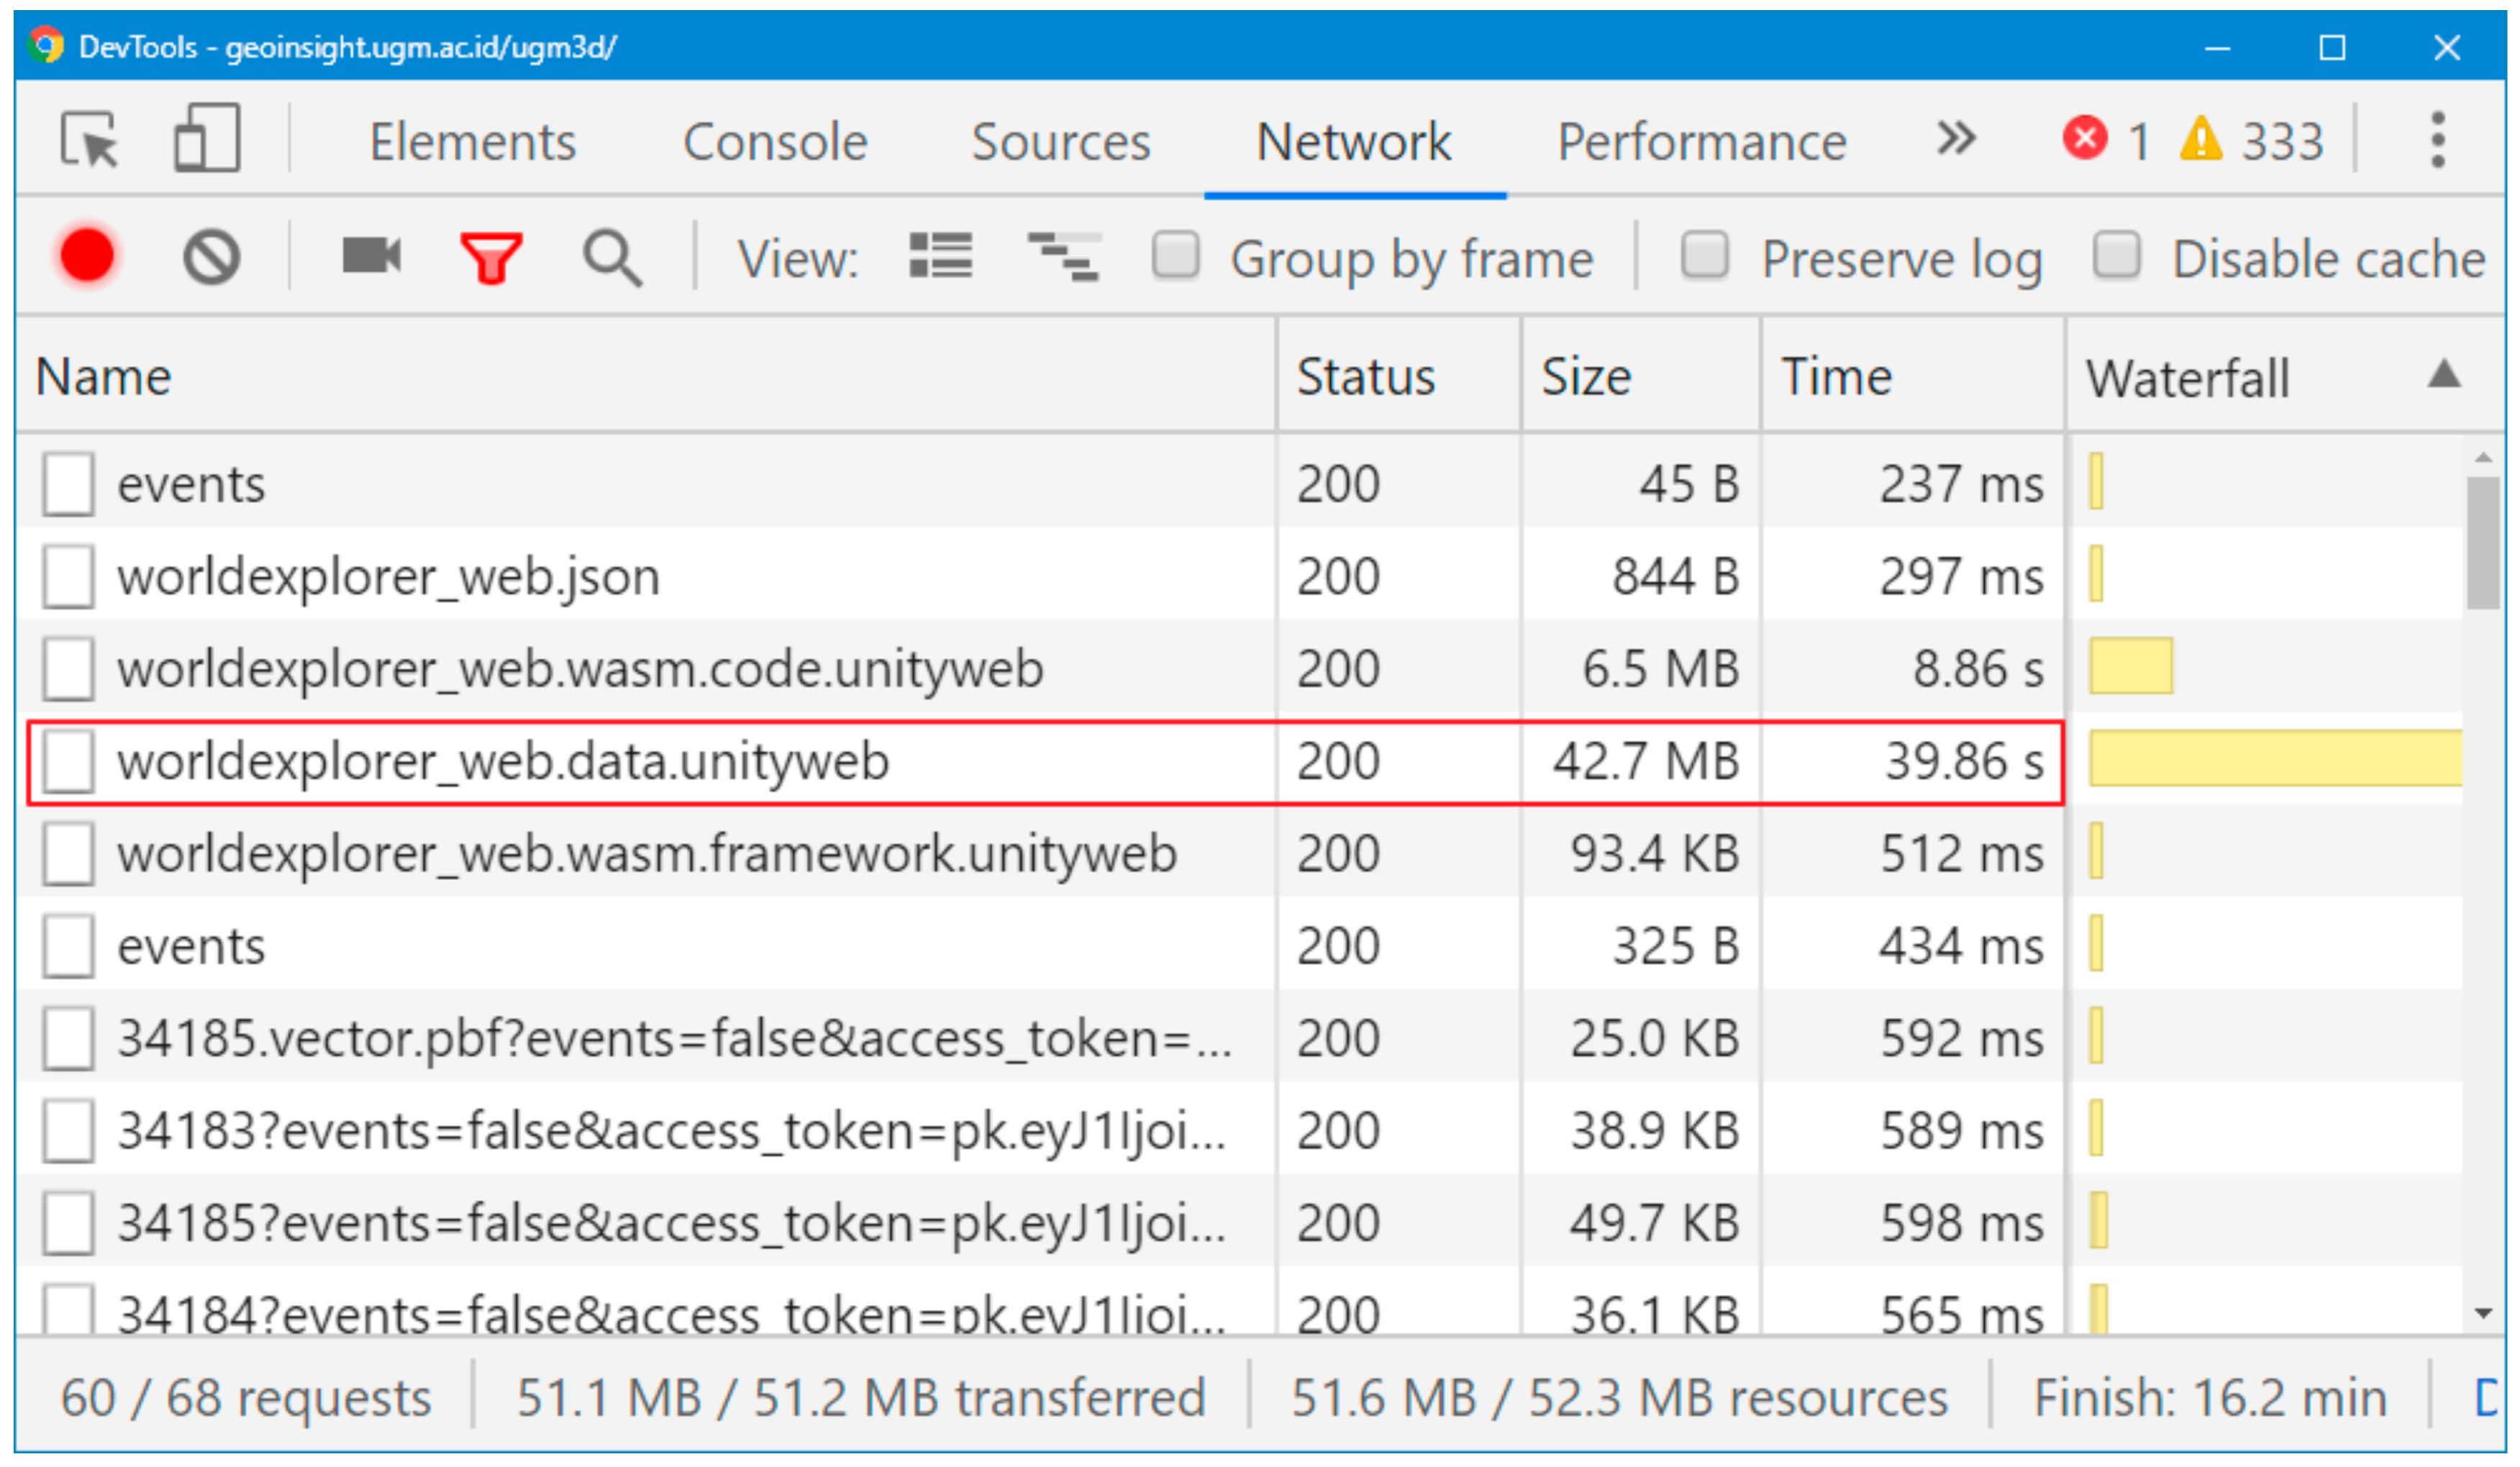Screen dimensions: 2520x1467
Task: Expand more DevTools tabs chevron
Action: pos(1956,139)
